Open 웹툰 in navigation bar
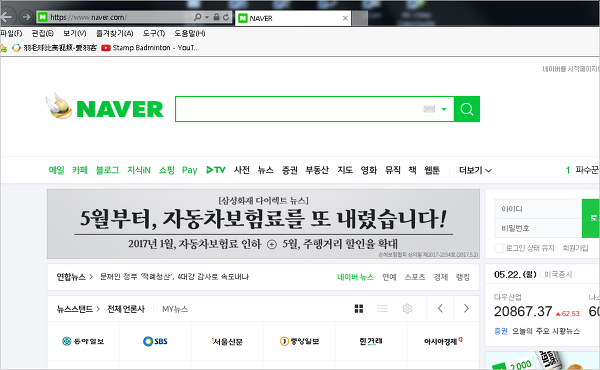600x370 pixels. pos(432,170)
